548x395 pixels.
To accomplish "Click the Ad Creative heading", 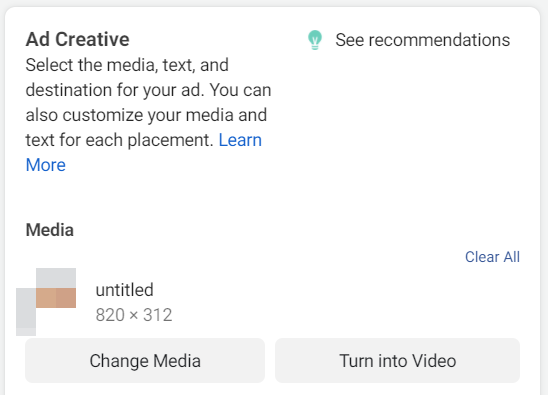I will click(x=78, y=39).
